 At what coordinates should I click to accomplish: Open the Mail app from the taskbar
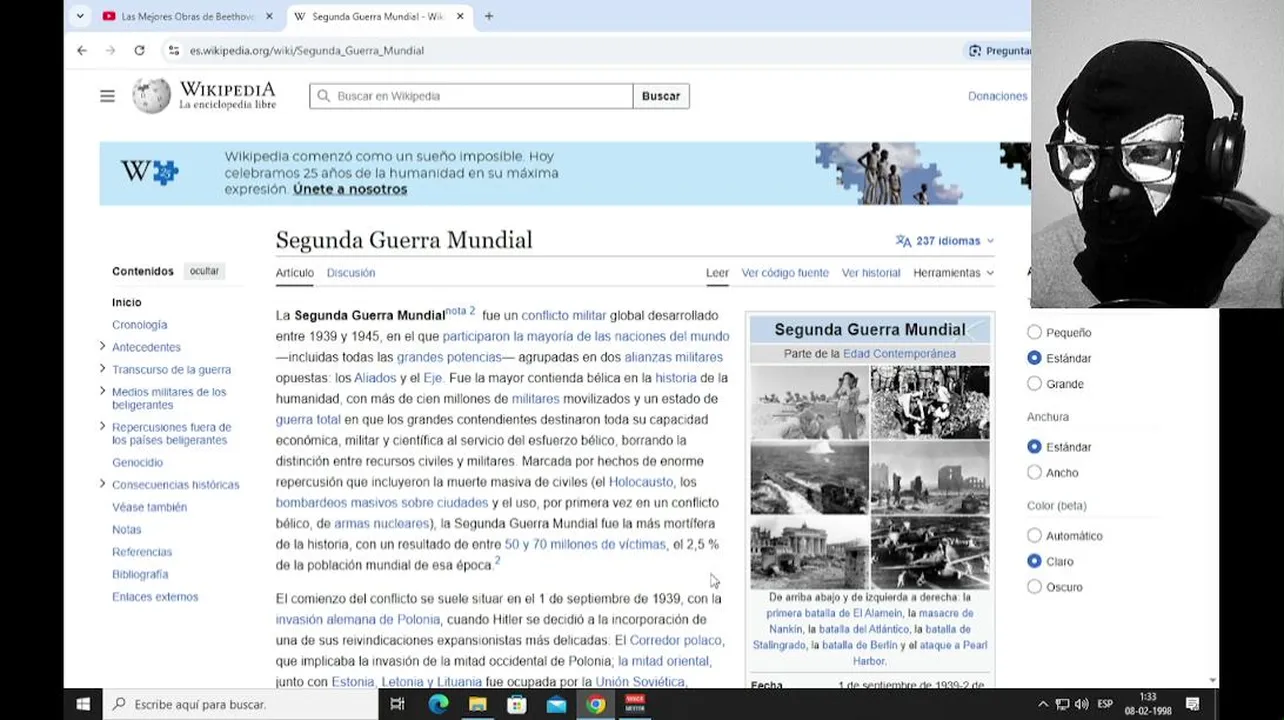(556, 704)
